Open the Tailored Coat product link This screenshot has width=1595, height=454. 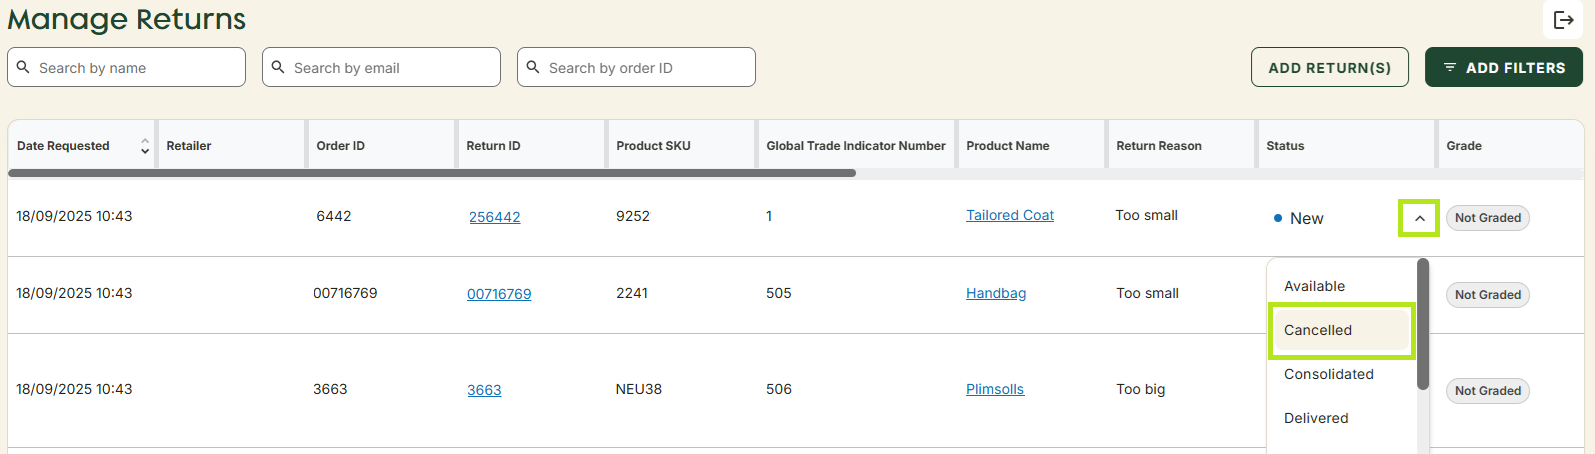coord(1009,215)
